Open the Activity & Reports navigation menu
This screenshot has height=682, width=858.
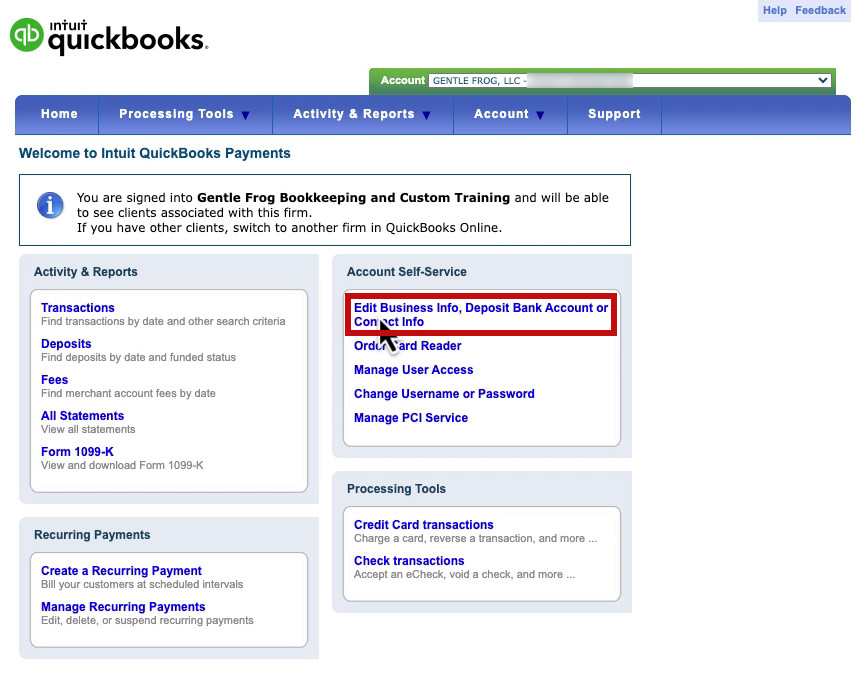click(x=353, y=114)
